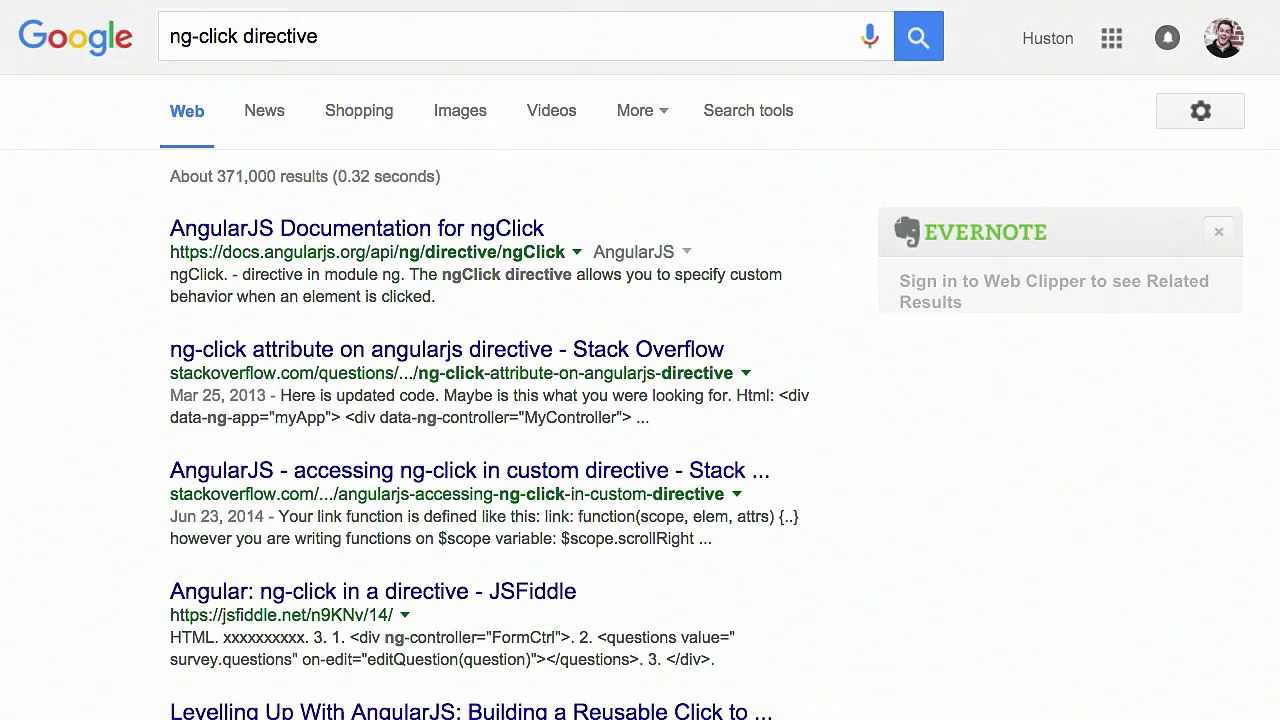Click the AngularJS publisher label
This screenshot has height=720, width=1280.
[x=633, y=252]
